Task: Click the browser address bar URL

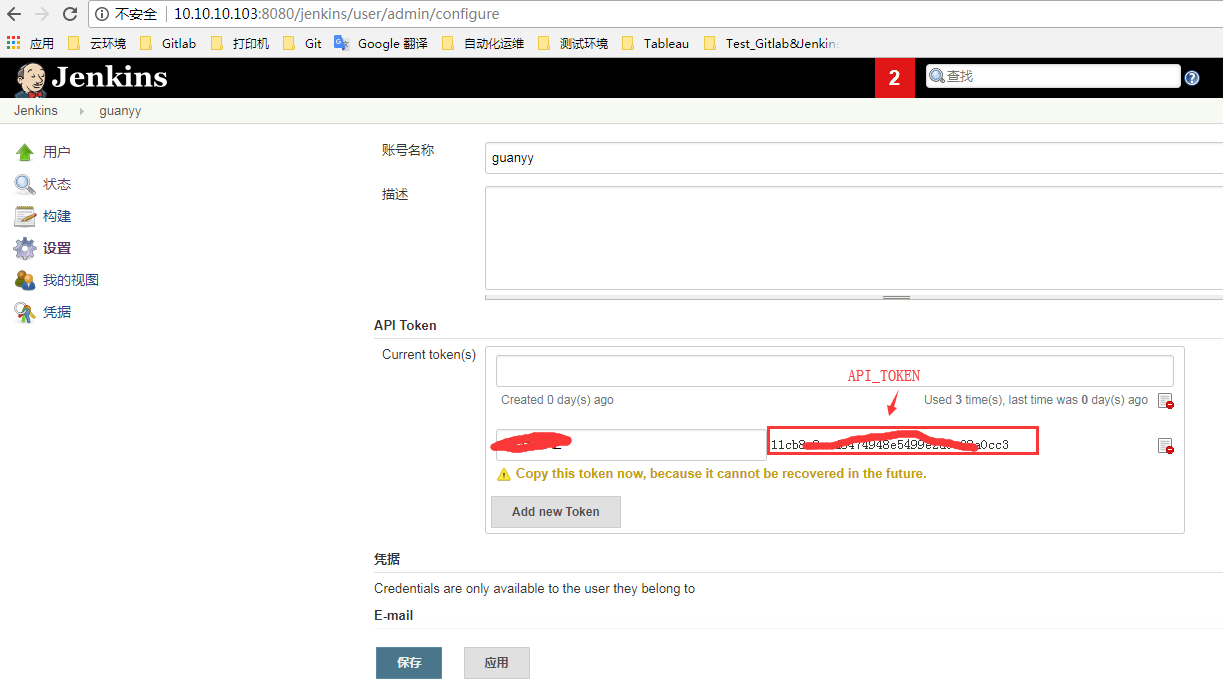Action: 337,14
